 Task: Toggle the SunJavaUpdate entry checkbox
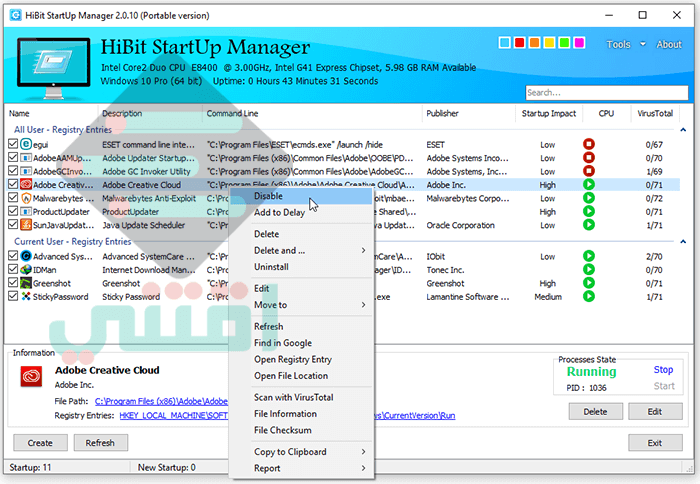(x=13, y=224)
